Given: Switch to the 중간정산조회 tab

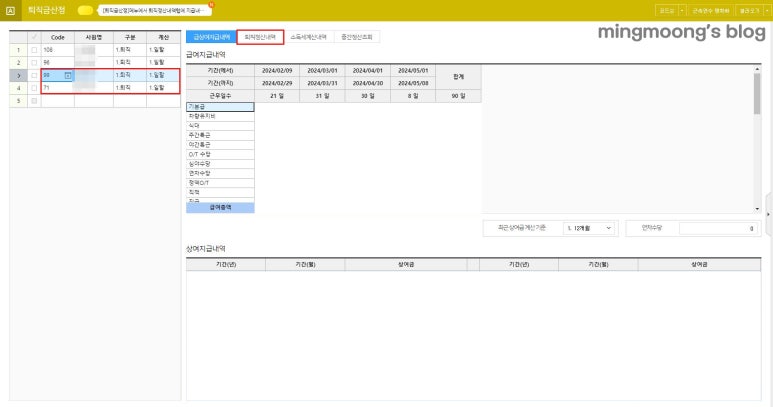Looking at the screenshot, I should pyautogui.click(x=357, y=37).
